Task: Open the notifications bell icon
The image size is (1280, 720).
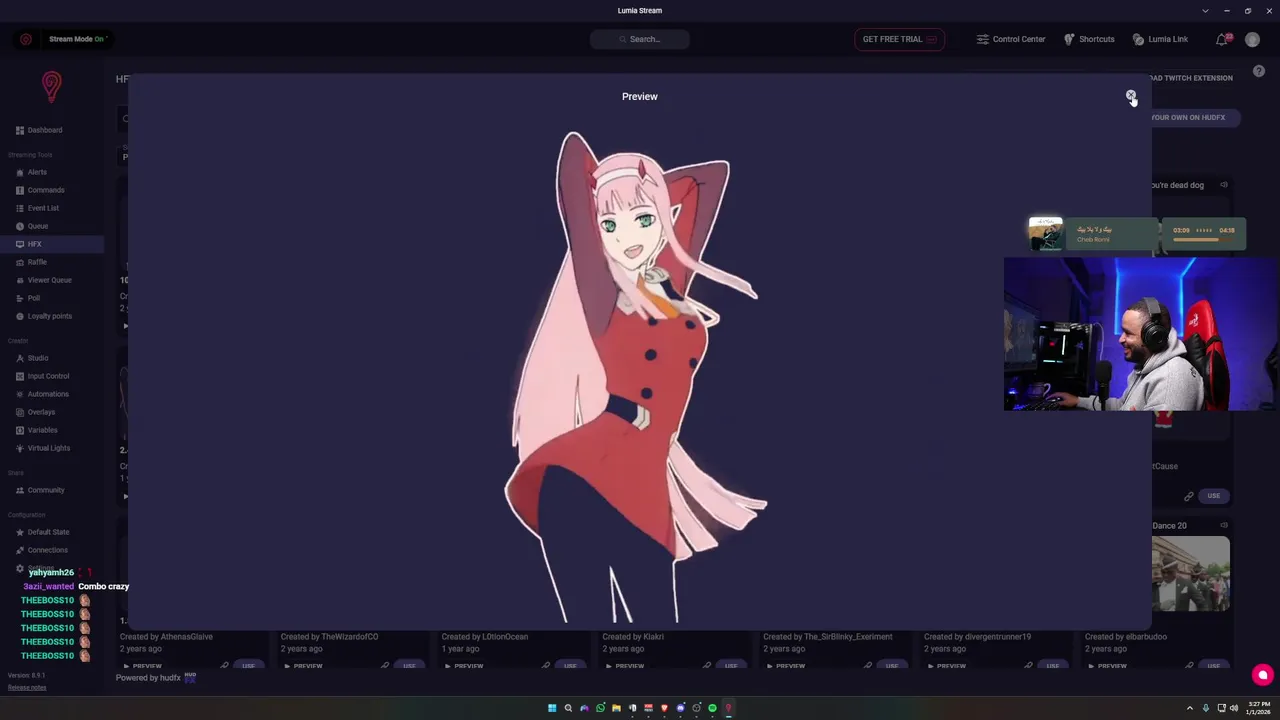Action: coord(1221,39)
